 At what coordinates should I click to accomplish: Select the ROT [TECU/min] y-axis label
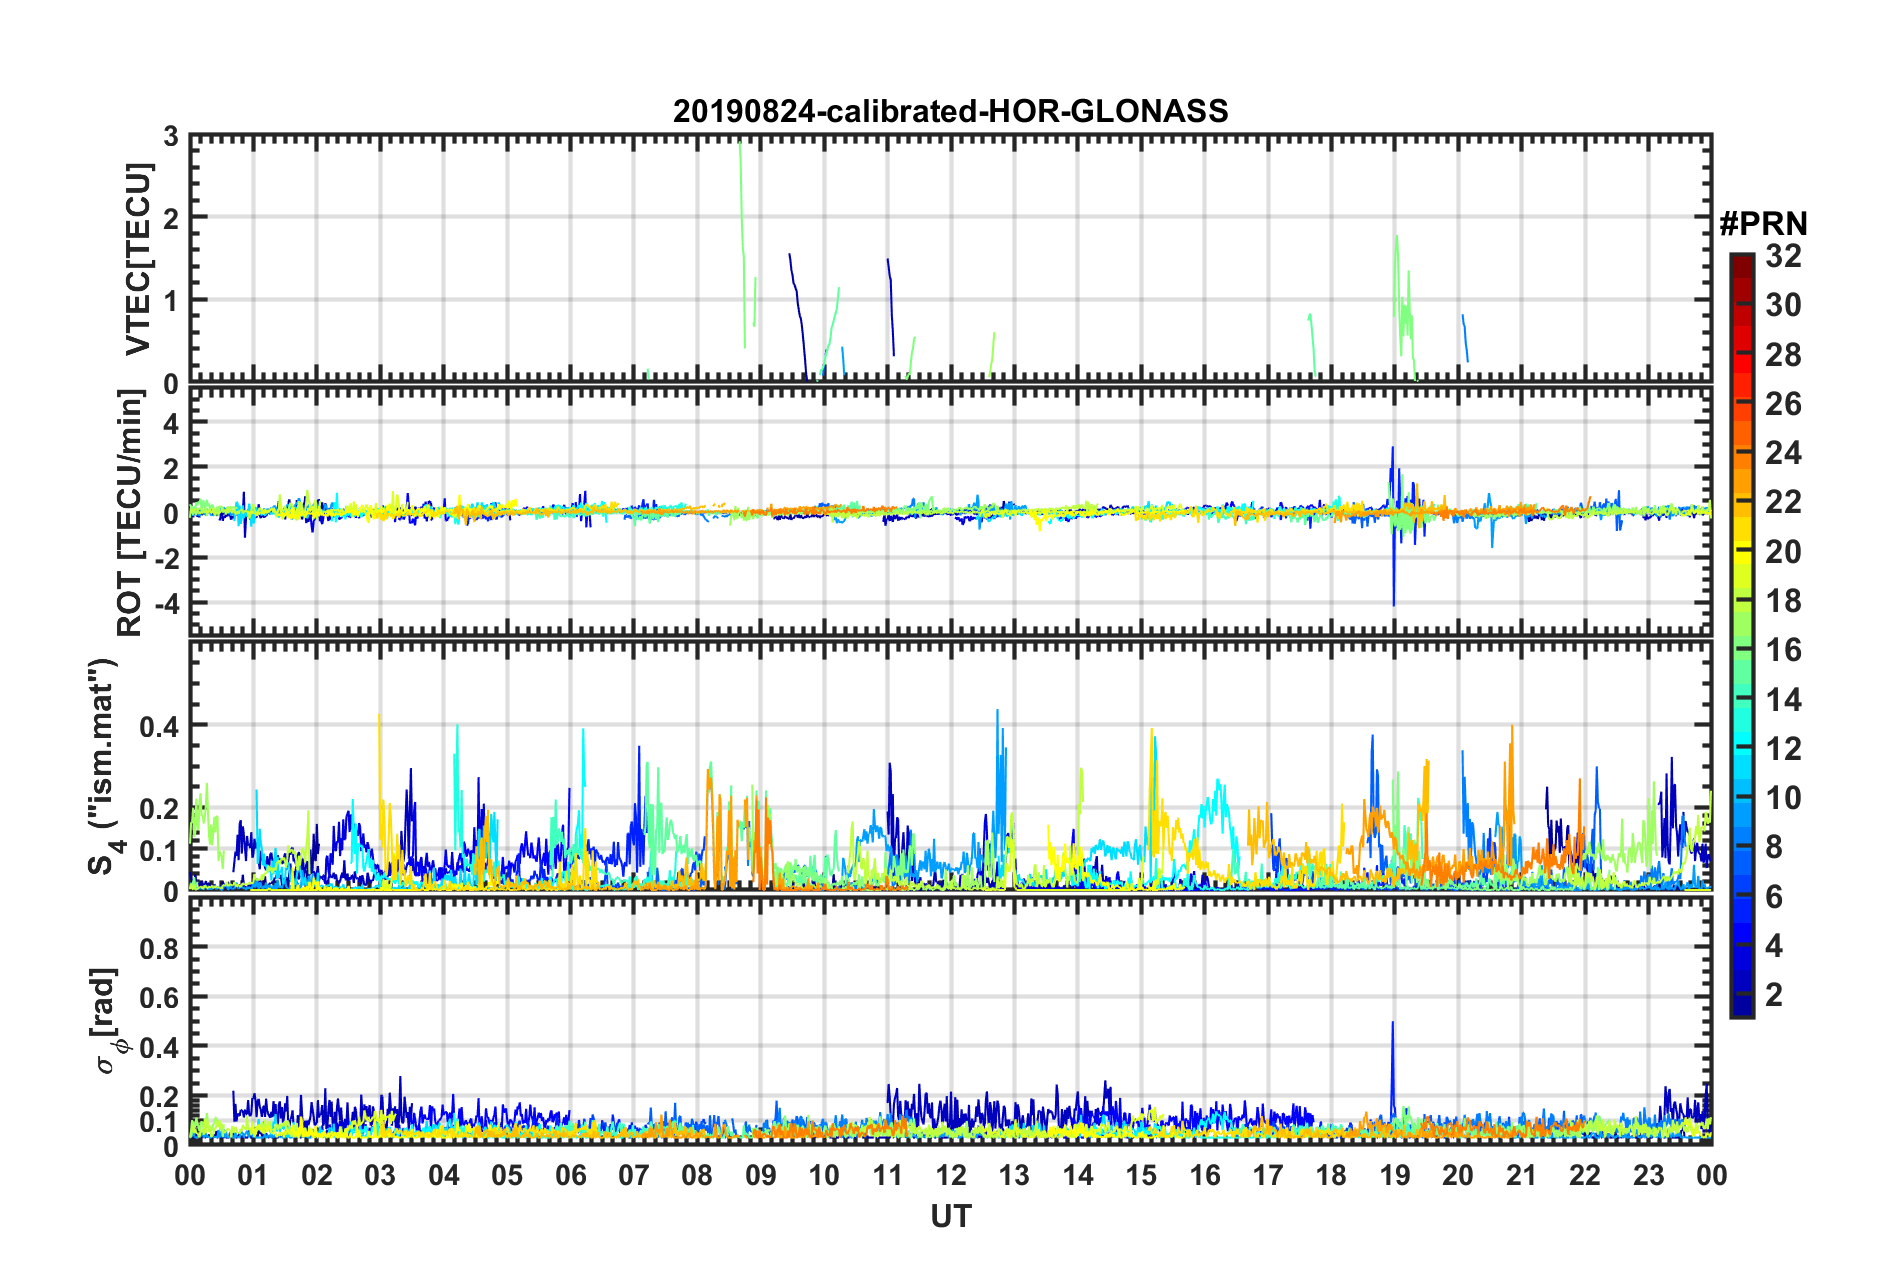pos(130,513)
